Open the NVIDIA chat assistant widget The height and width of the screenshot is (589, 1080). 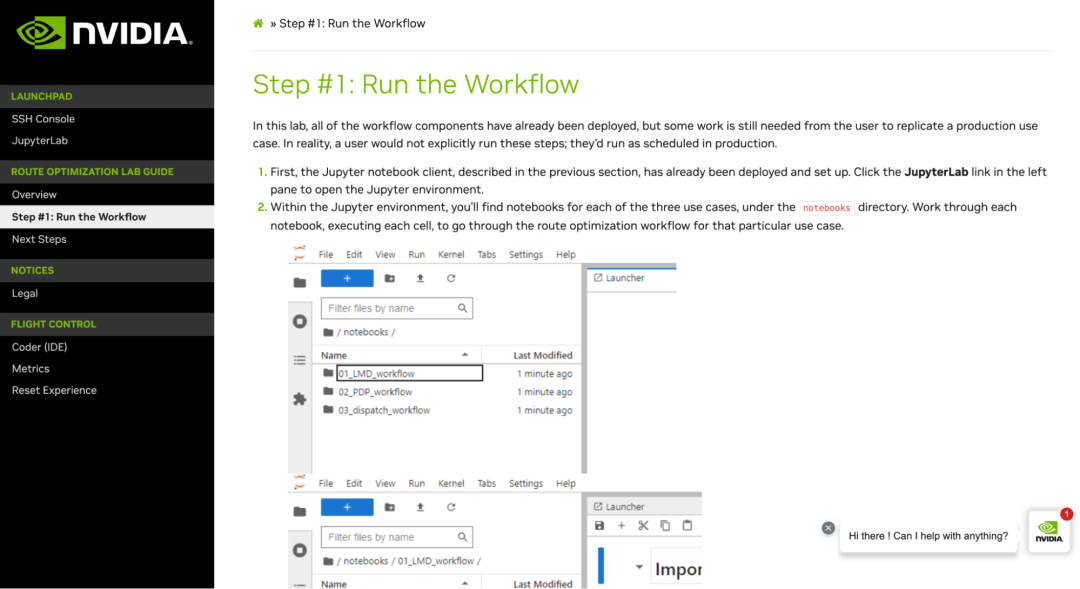pyautogui.click(x=1048, y=532)
